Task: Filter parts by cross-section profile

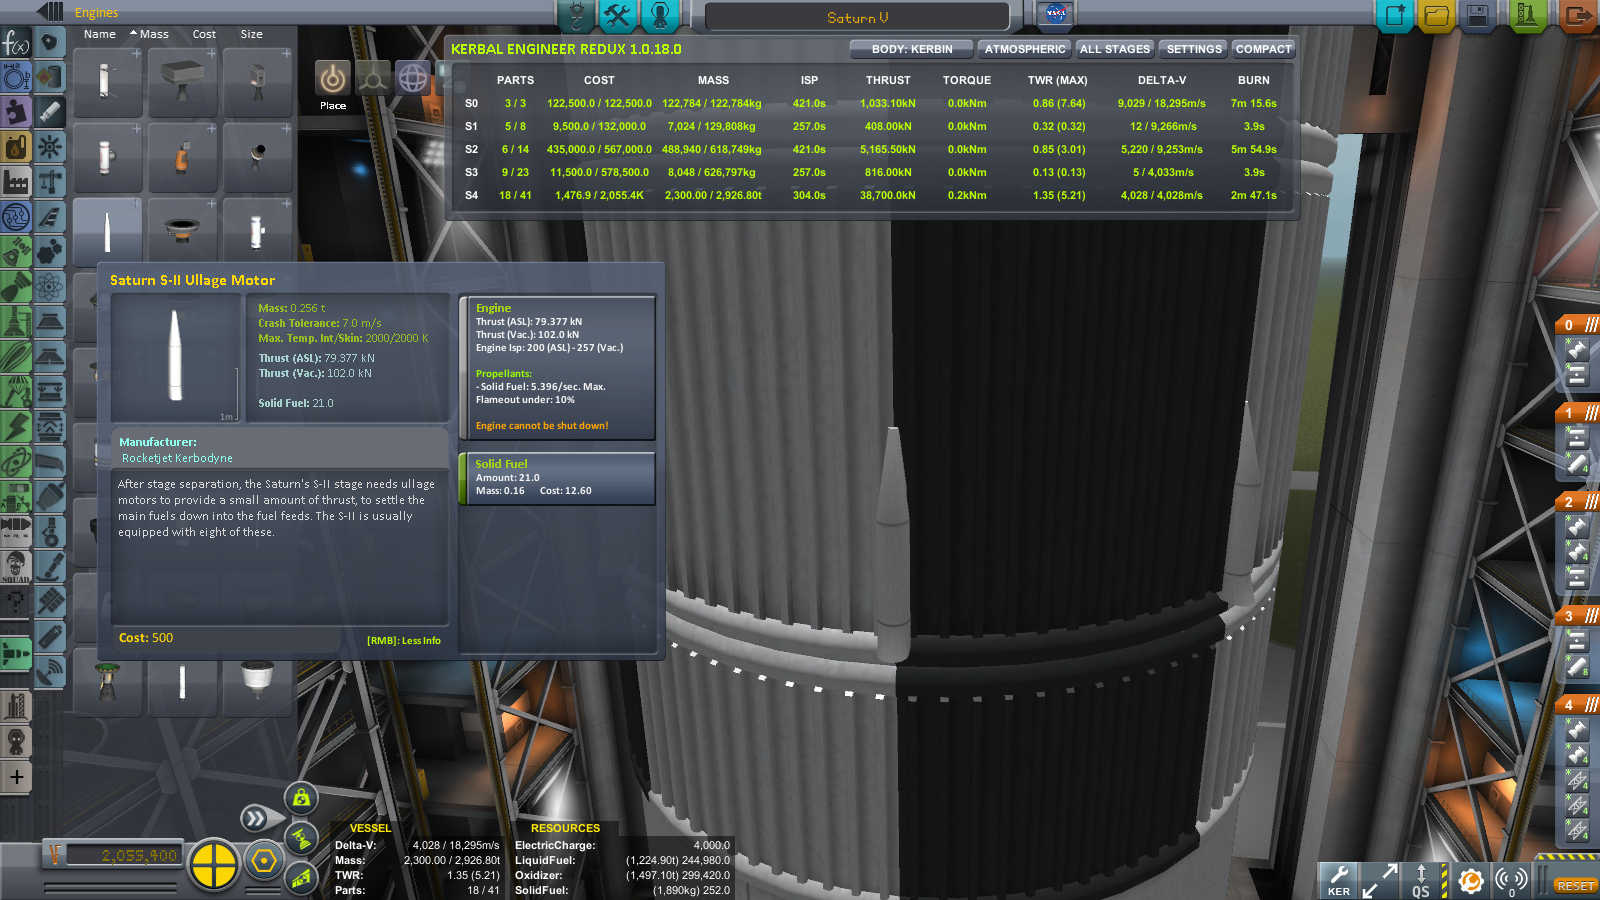Action: 16,77
